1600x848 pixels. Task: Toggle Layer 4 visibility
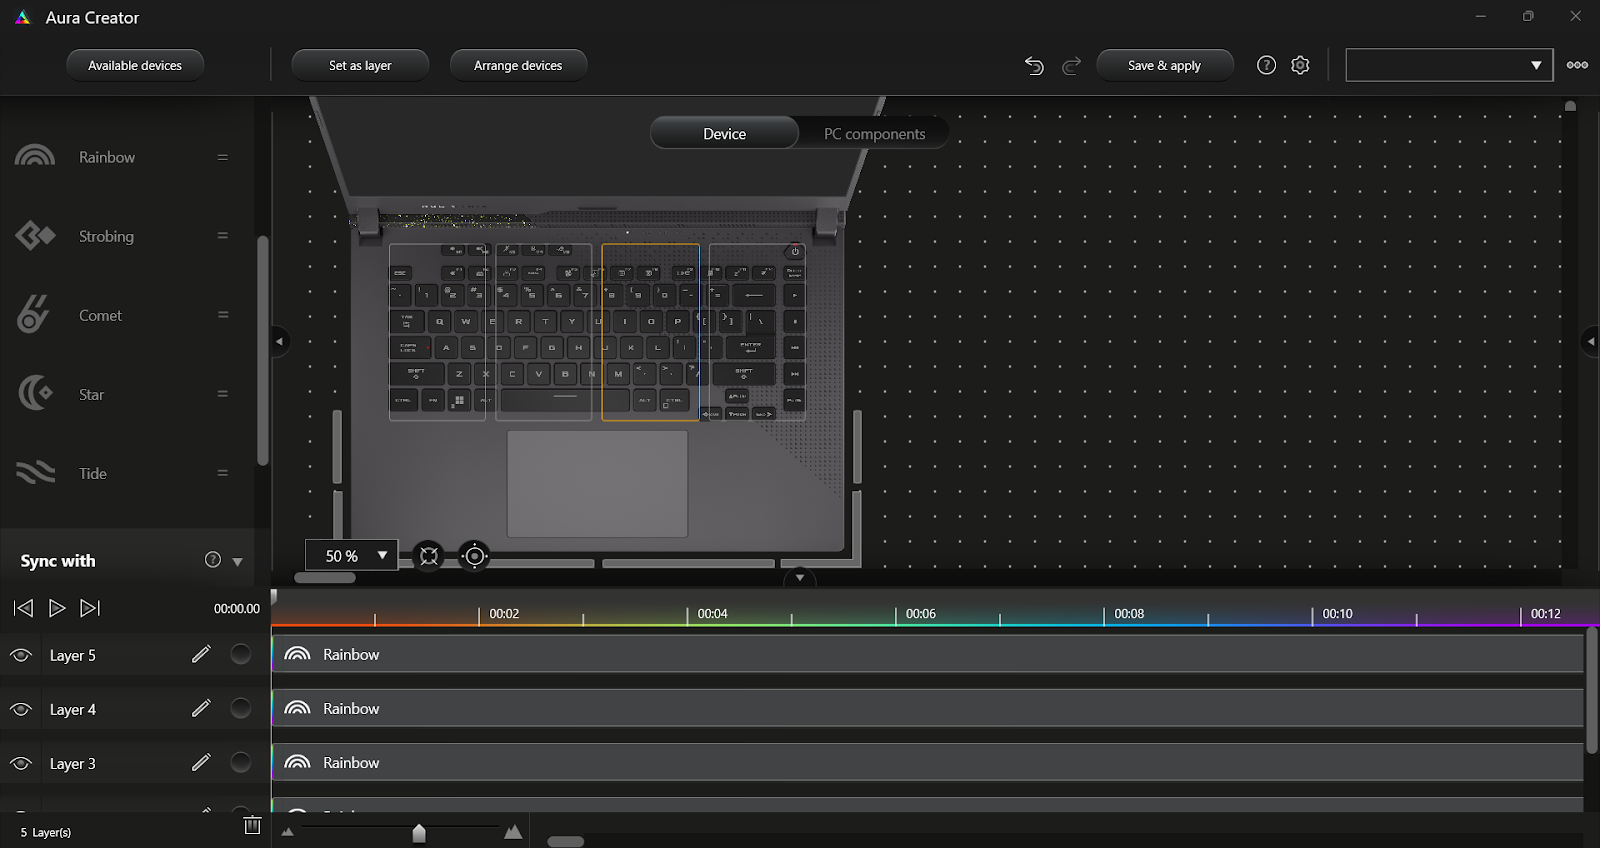tap(21, 709)
